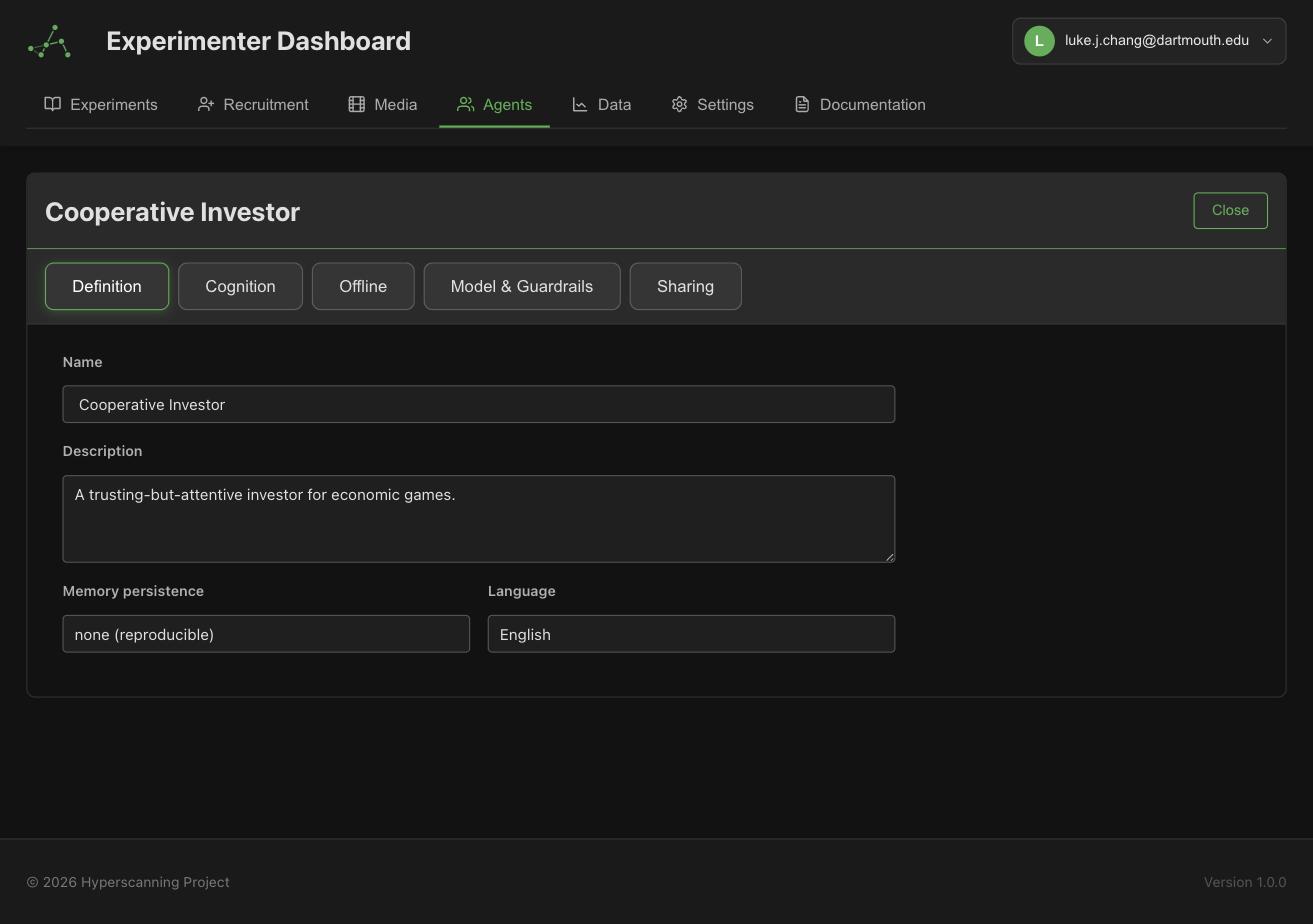Viewport: 1313px width, 924px height.
Task: Click the Recruitment user-plus icon
Action: point(206,104)
